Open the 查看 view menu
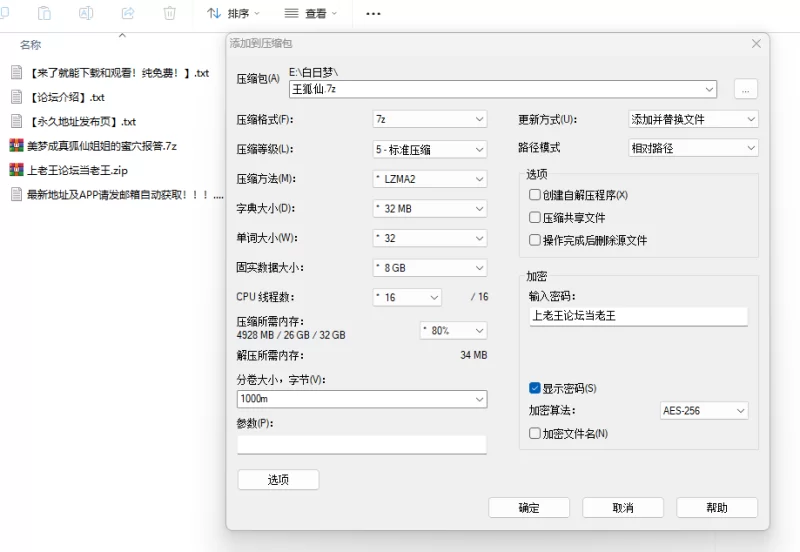The width and height of the screenshot is (800, 552). (x=311, y=13)
